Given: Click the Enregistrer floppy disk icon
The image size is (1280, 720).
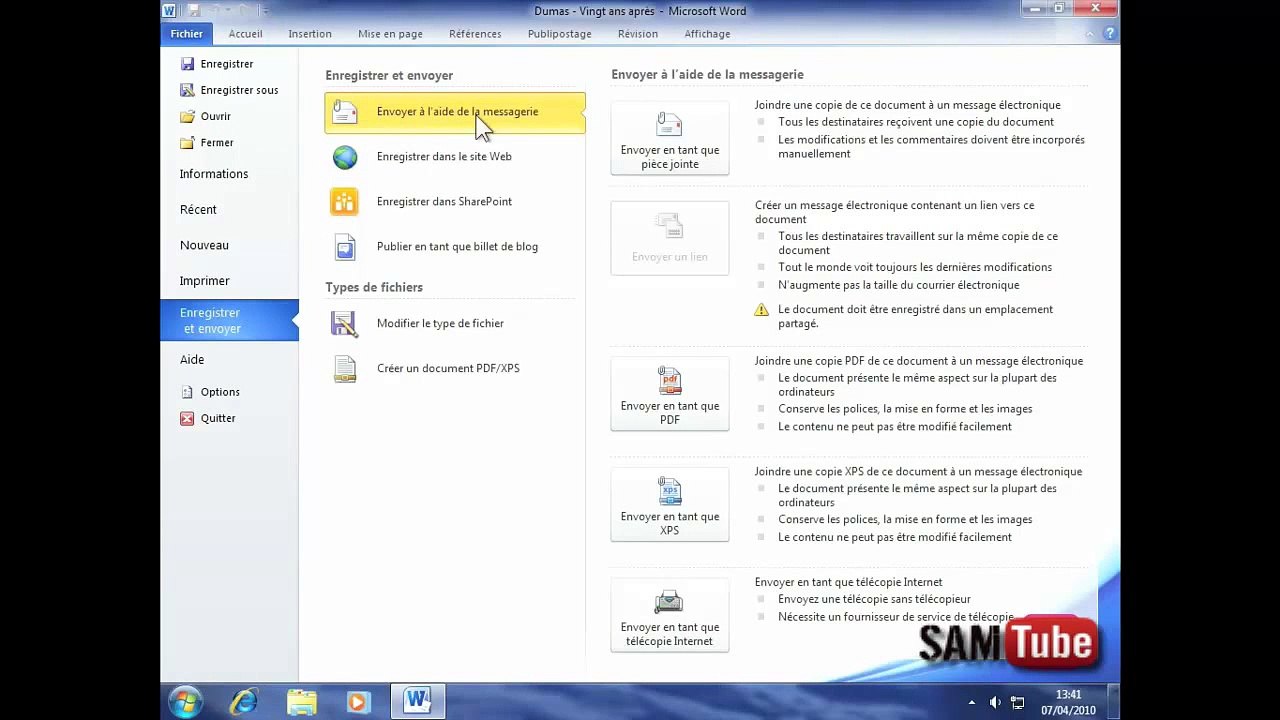Looking at the screenshot, I should (x=187, y=64).
